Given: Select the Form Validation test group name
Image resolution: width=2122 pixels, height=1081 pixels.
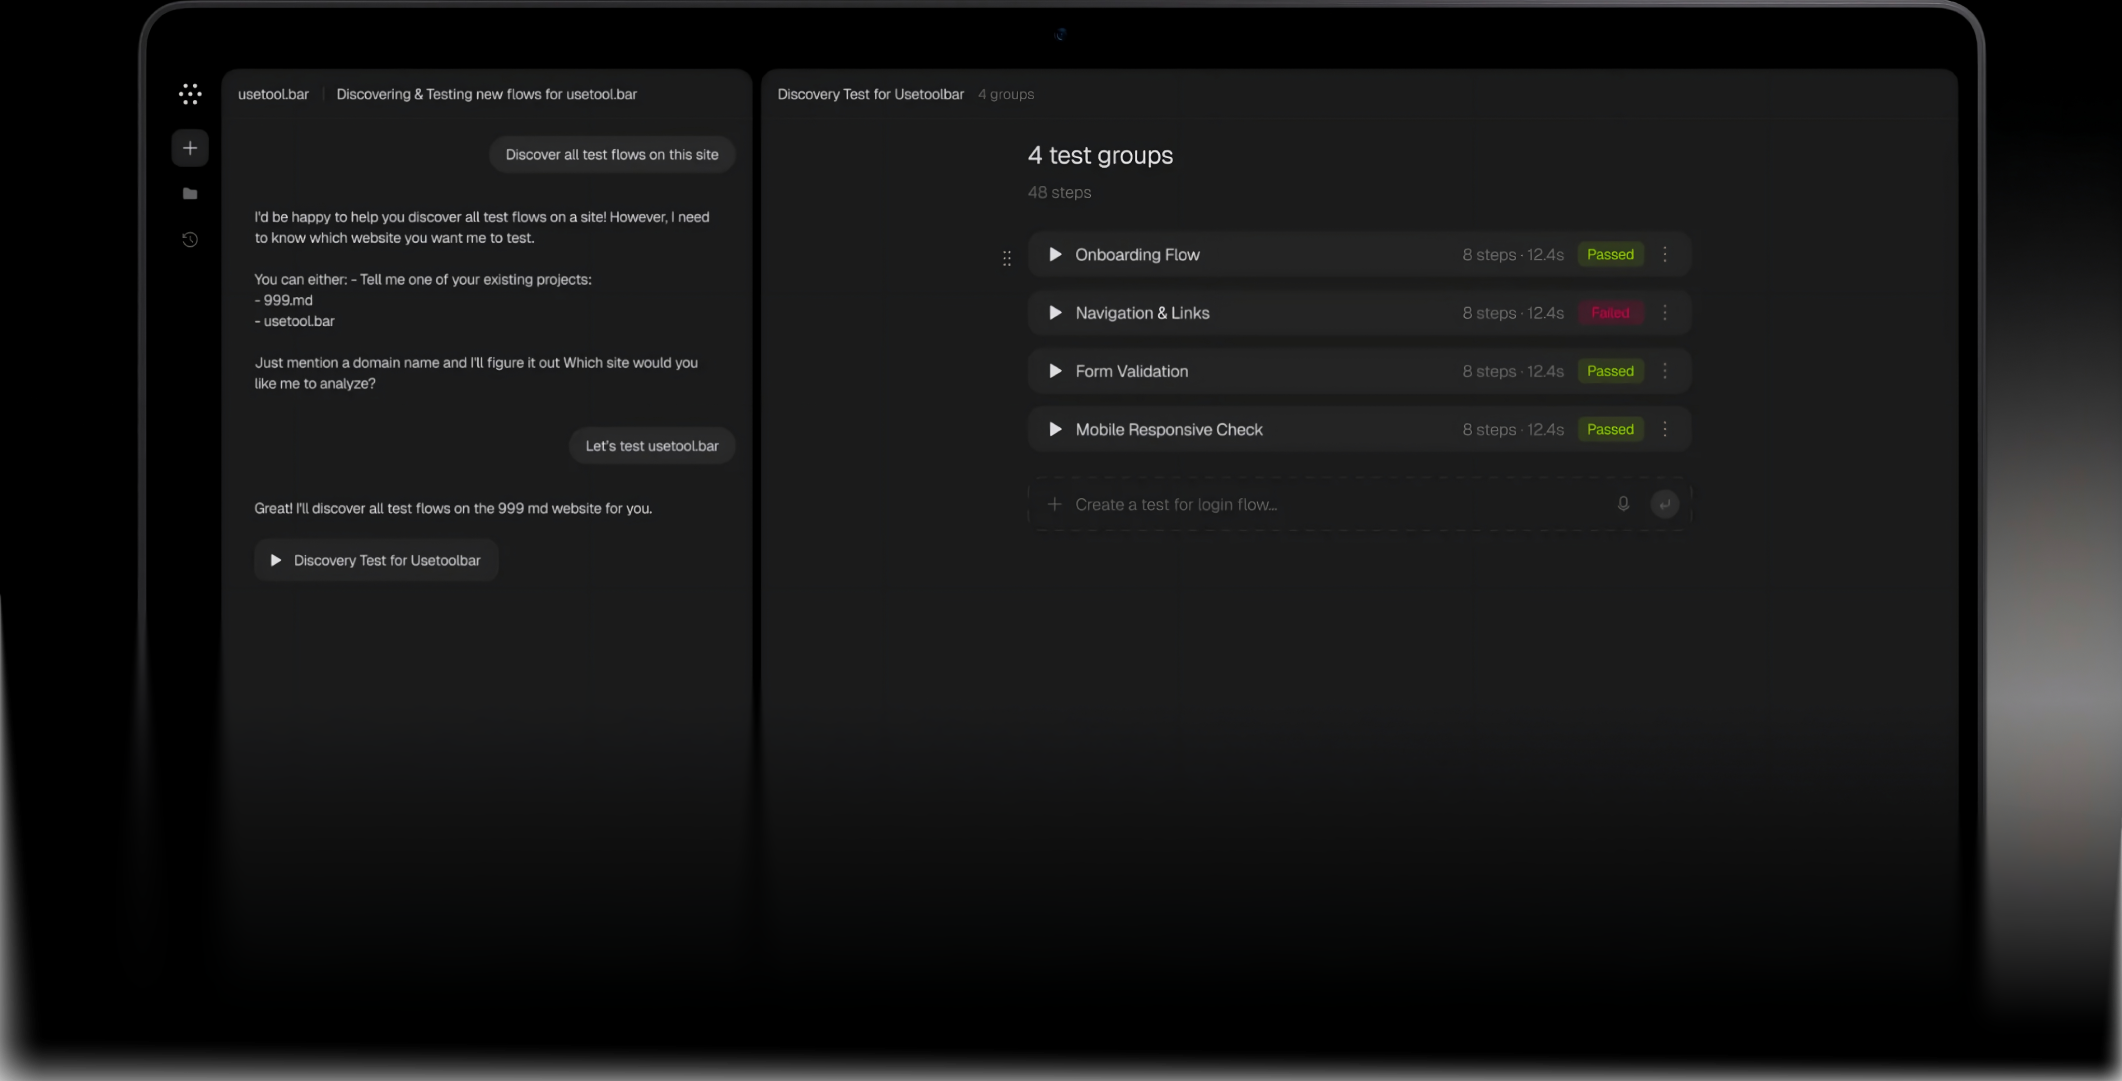Looking at the screenshot, I should [1132, 371].
